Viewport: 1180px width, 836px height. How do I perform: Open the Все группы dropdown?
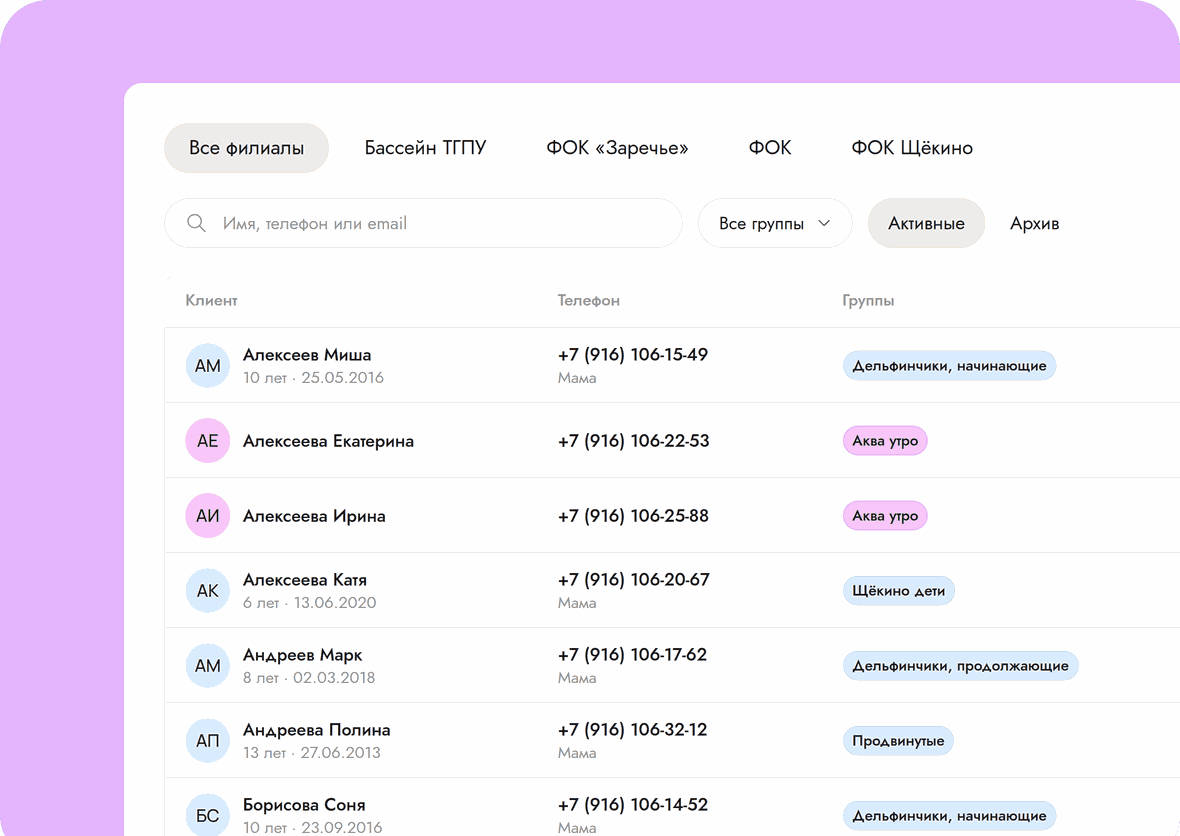(775, 223)
